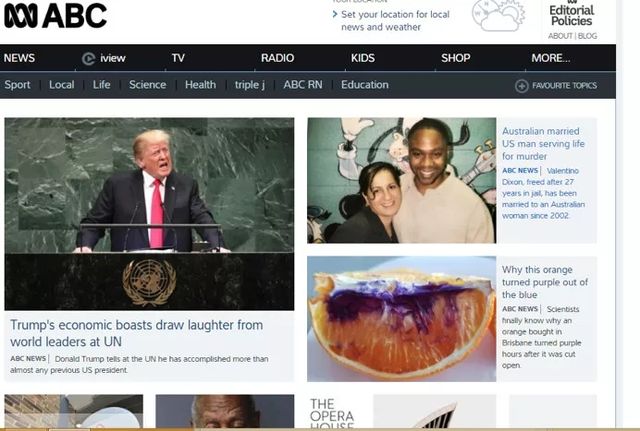Go to the RADIO section
The width and height of the screenshot is (640, 431).
277,58
